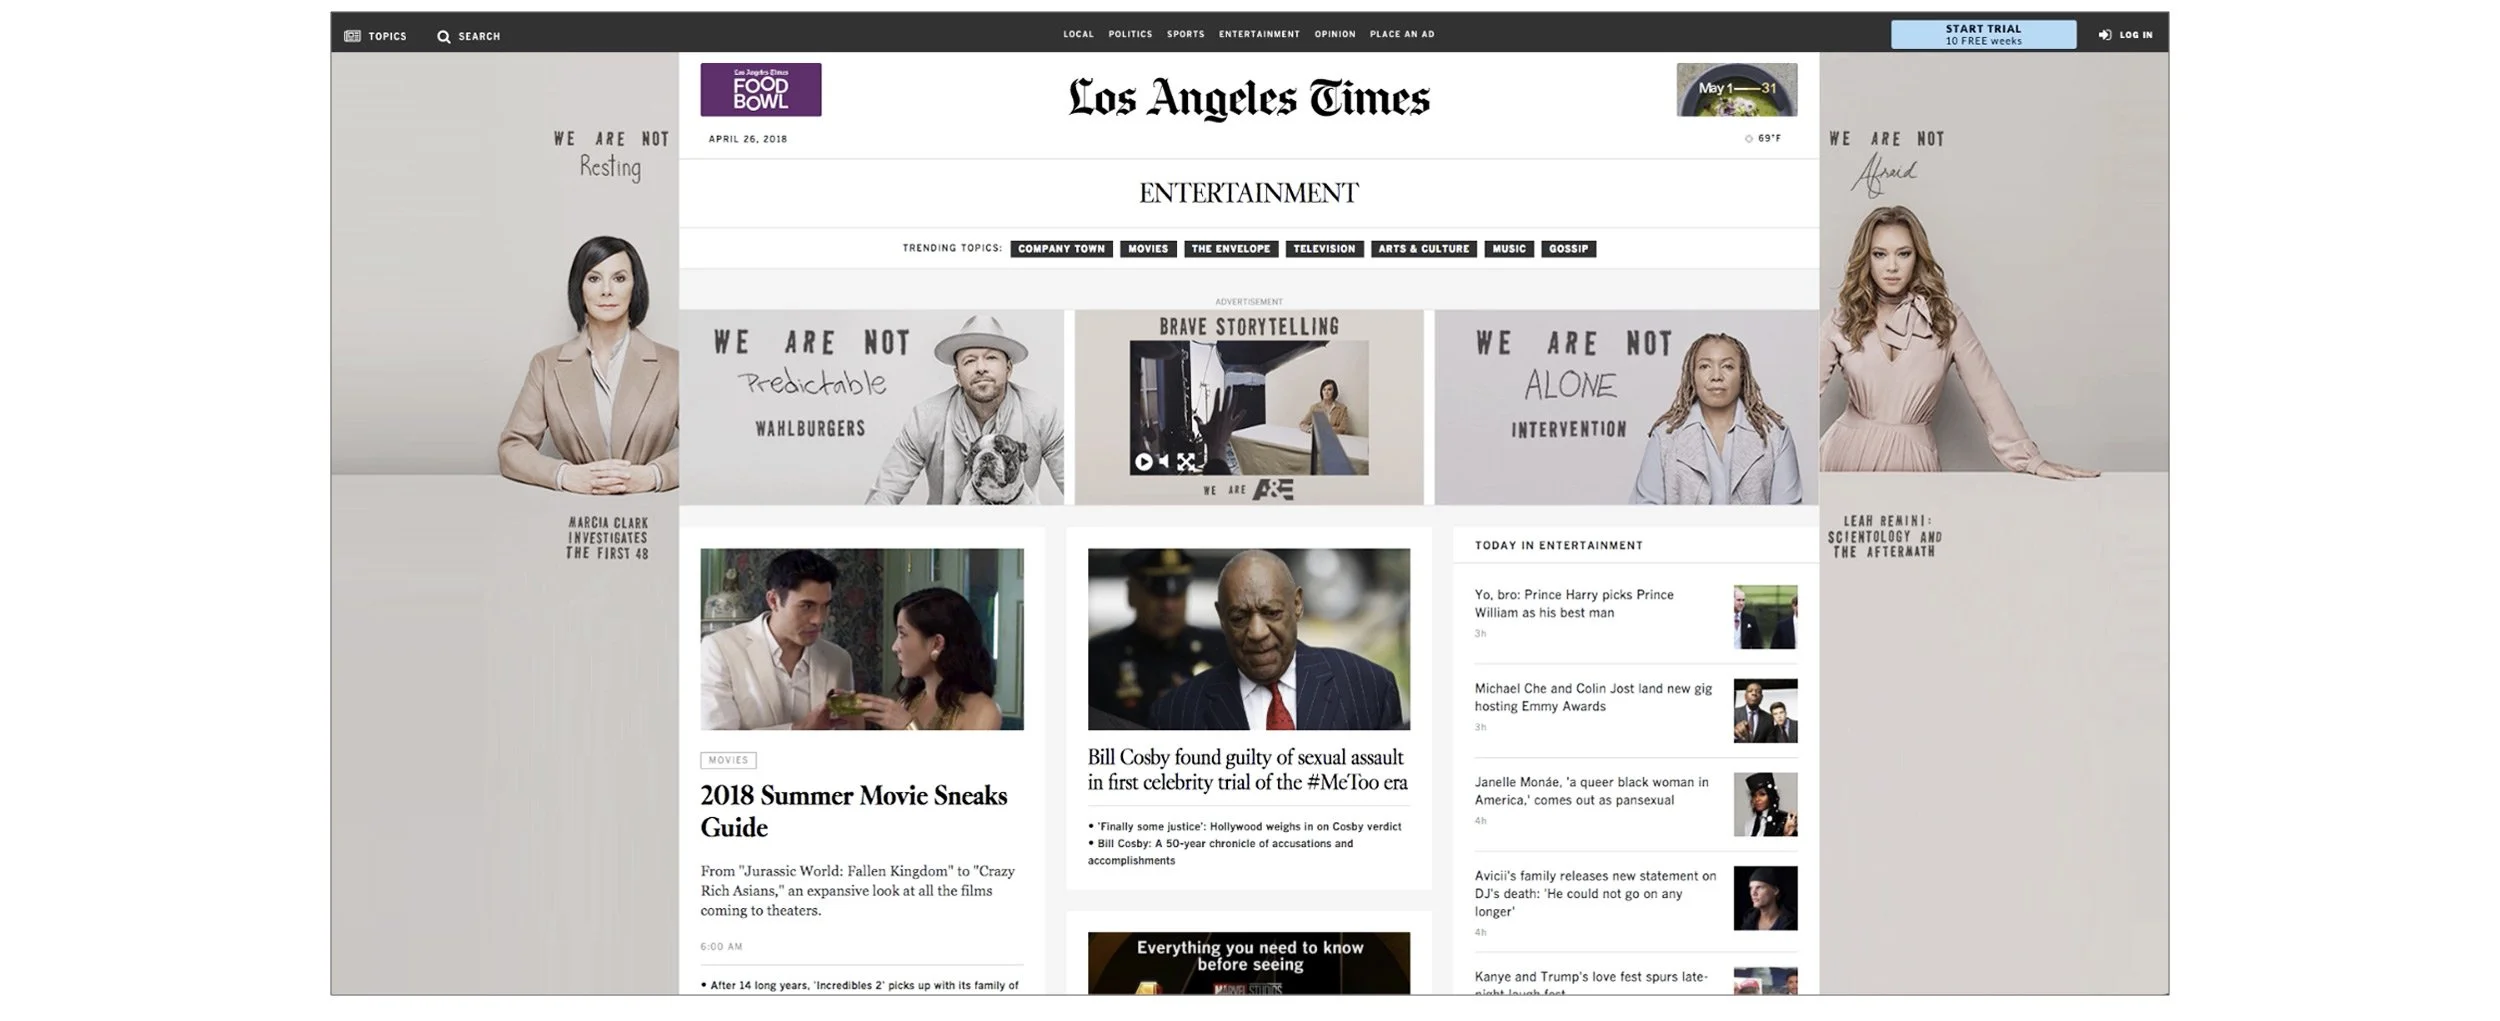Click the Log In link
The image size is (2500, 1021).
2136,35
